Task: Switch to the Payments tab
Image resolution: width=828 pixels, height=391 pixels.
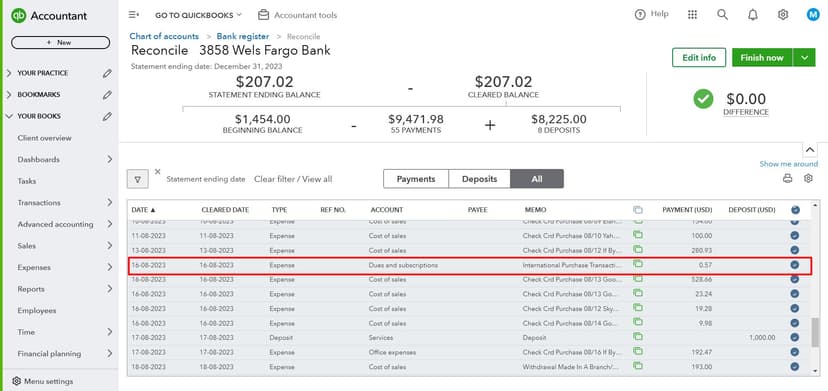Action: (x=416, y=179)
